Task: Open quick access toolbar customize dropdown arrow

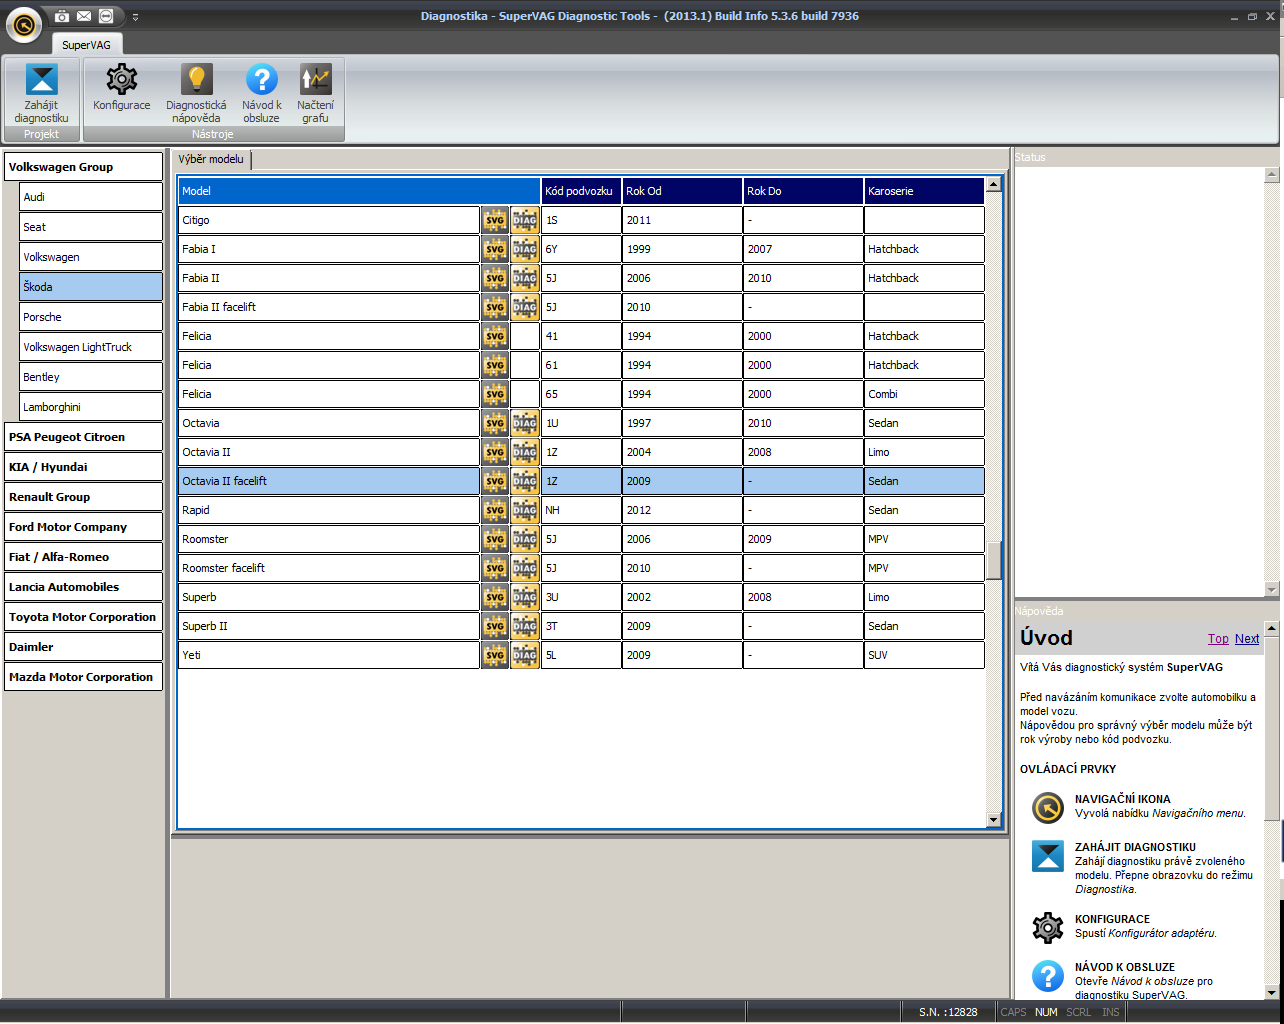Action: (x=136, y=17)
